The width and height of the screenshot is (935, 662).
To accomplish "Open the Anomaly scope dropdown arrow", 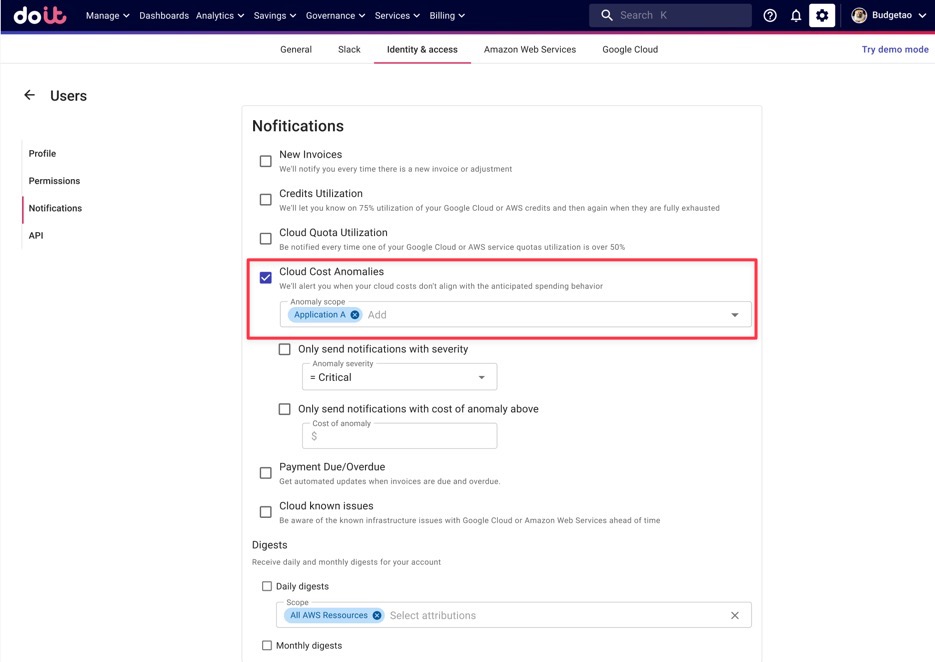I will pyautogui.click(x=735, y=315).
